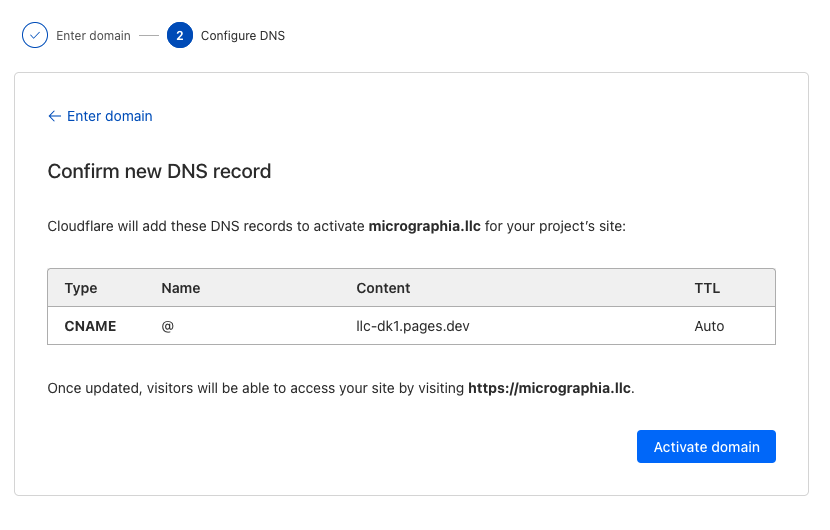Click the completed step checkmark circle
The image size is (830, 530).
coord(35,35)
